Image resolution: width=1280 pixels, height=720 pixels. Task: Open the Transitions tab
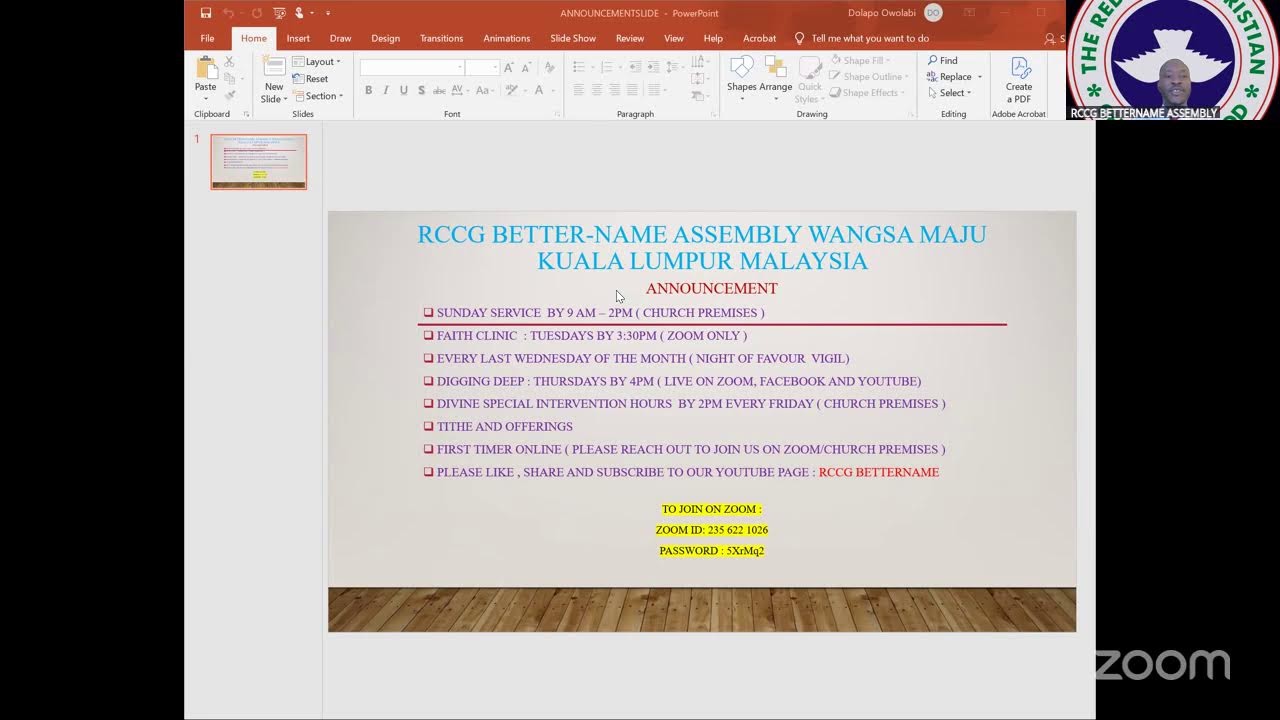(441, 38)
